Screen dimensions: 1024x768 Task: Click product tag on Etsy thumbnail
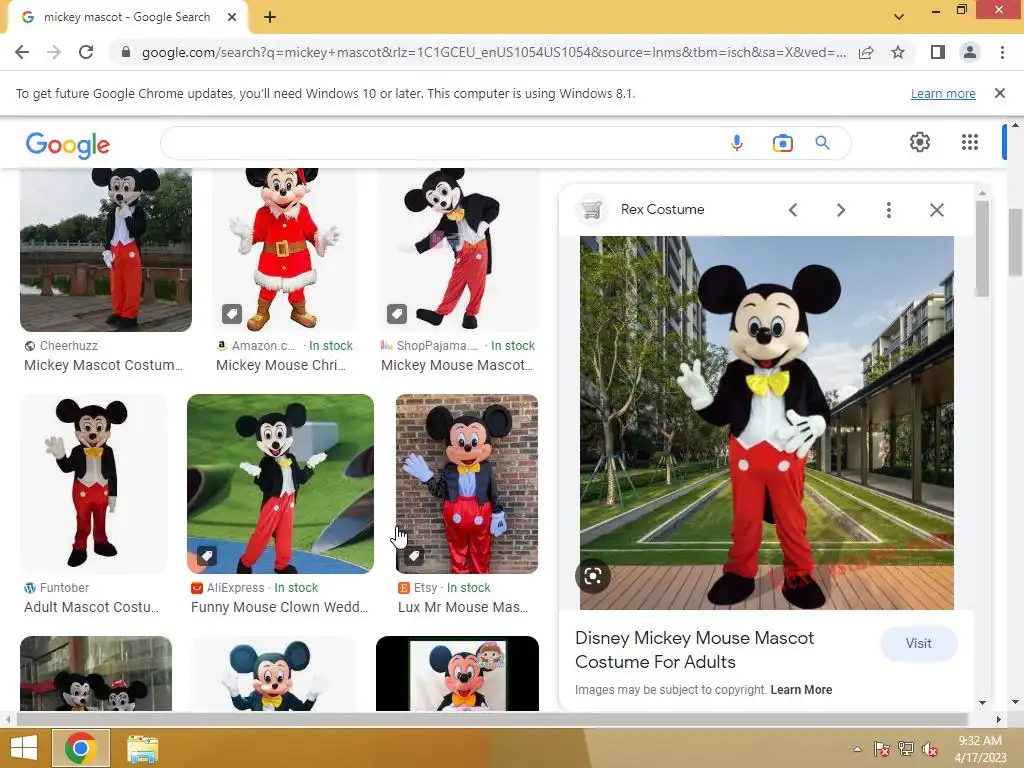point(413,556)
